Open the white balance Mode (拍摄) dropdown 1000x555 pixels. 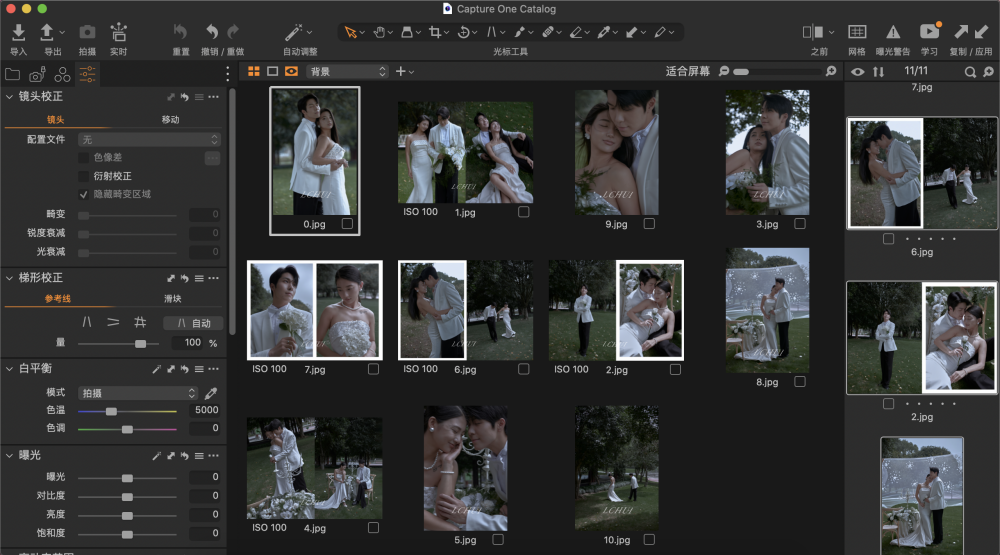tap(138, 393)
